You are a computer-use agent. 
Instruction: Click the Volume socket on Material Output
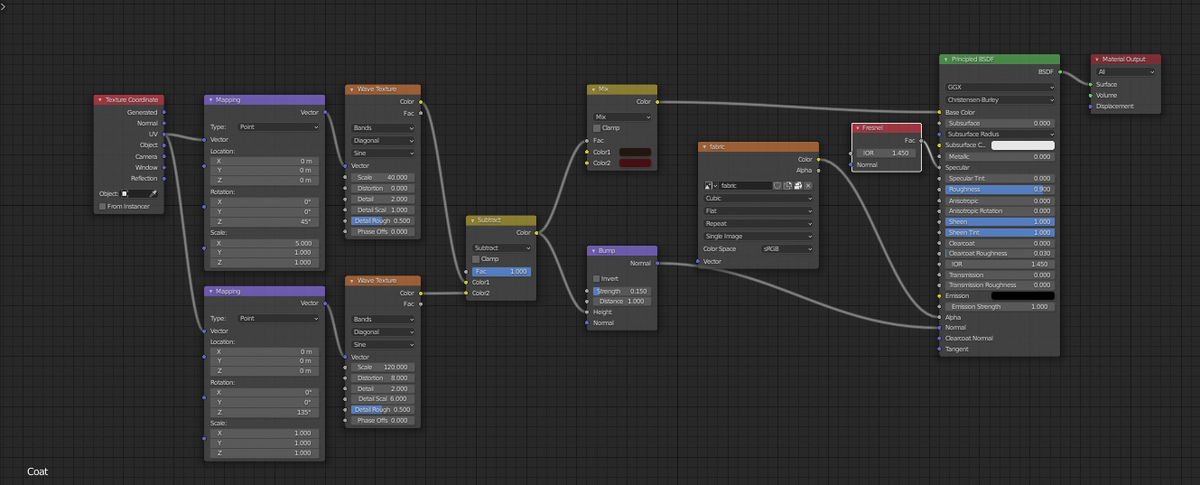coord(1091,95)
